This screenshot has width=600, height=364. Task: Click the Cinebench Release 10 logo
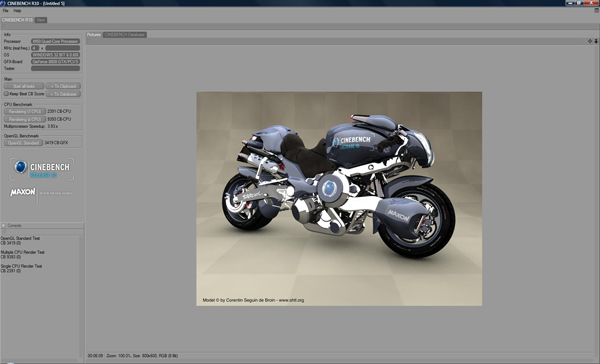tap(42, 169)
